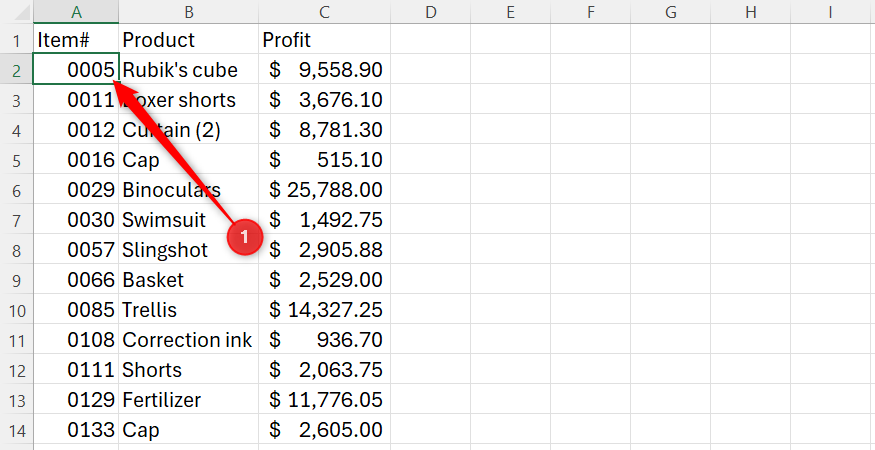This screenshot has height=450, width=875.
Task: Select cell containing 0066
Action: tap(76, 280)
